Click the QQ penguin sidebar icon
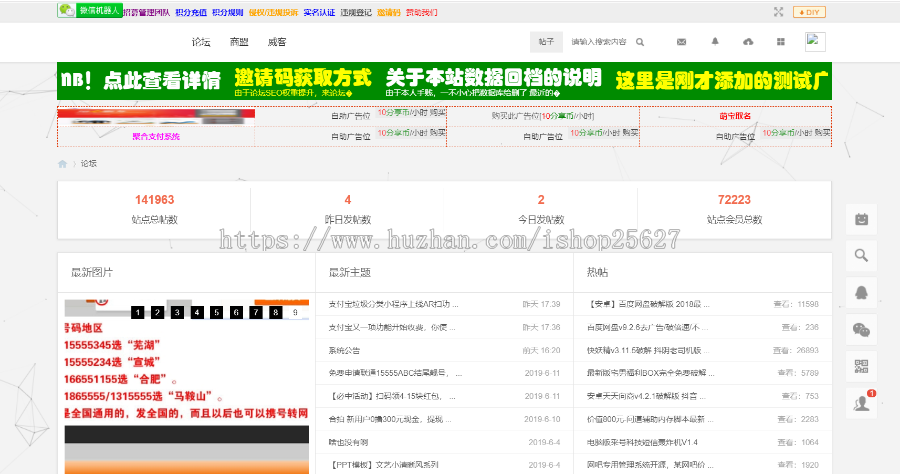 [x=861, y=292]
